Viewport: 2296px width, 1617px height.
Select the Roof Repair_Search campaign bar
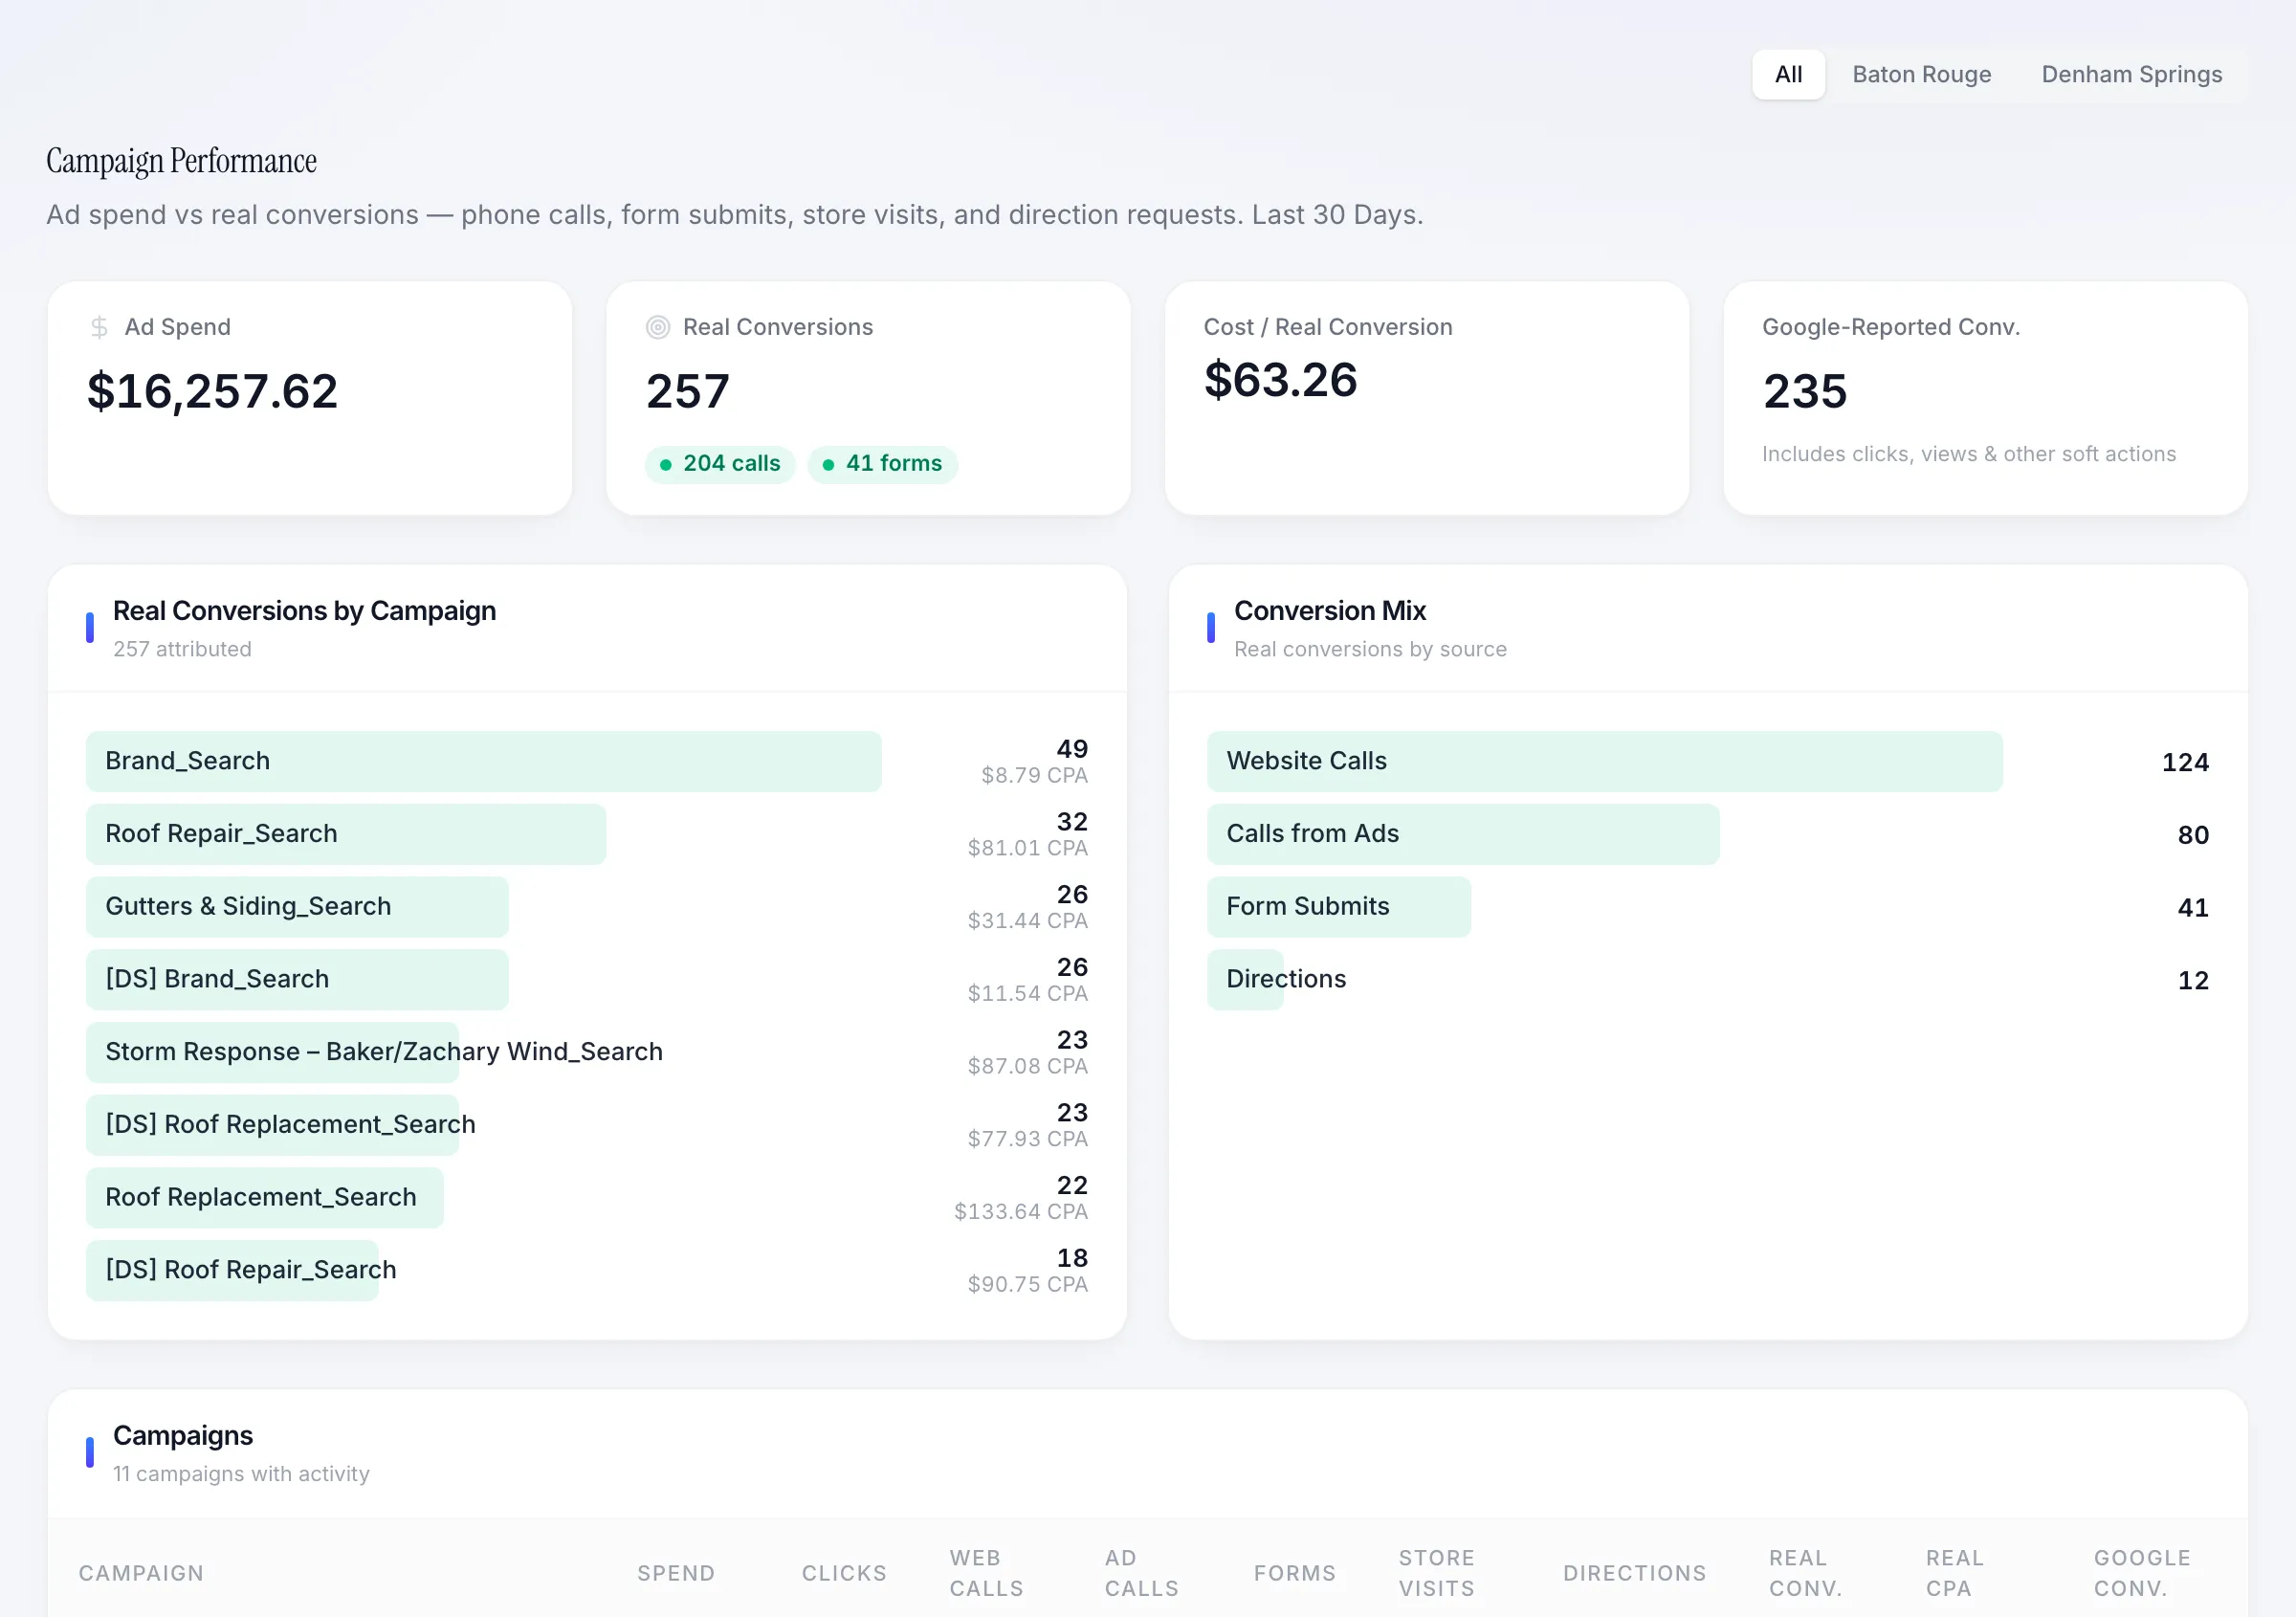(x=346, y=834)
